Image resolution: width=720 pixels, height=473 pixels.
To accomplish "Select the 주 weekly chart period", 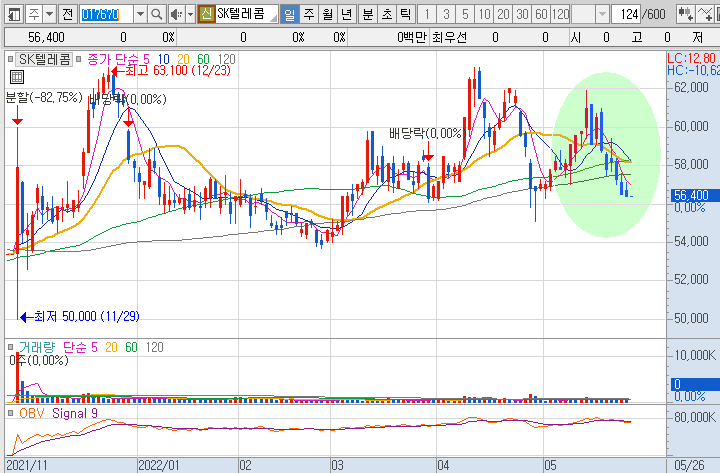I will 309,15.
